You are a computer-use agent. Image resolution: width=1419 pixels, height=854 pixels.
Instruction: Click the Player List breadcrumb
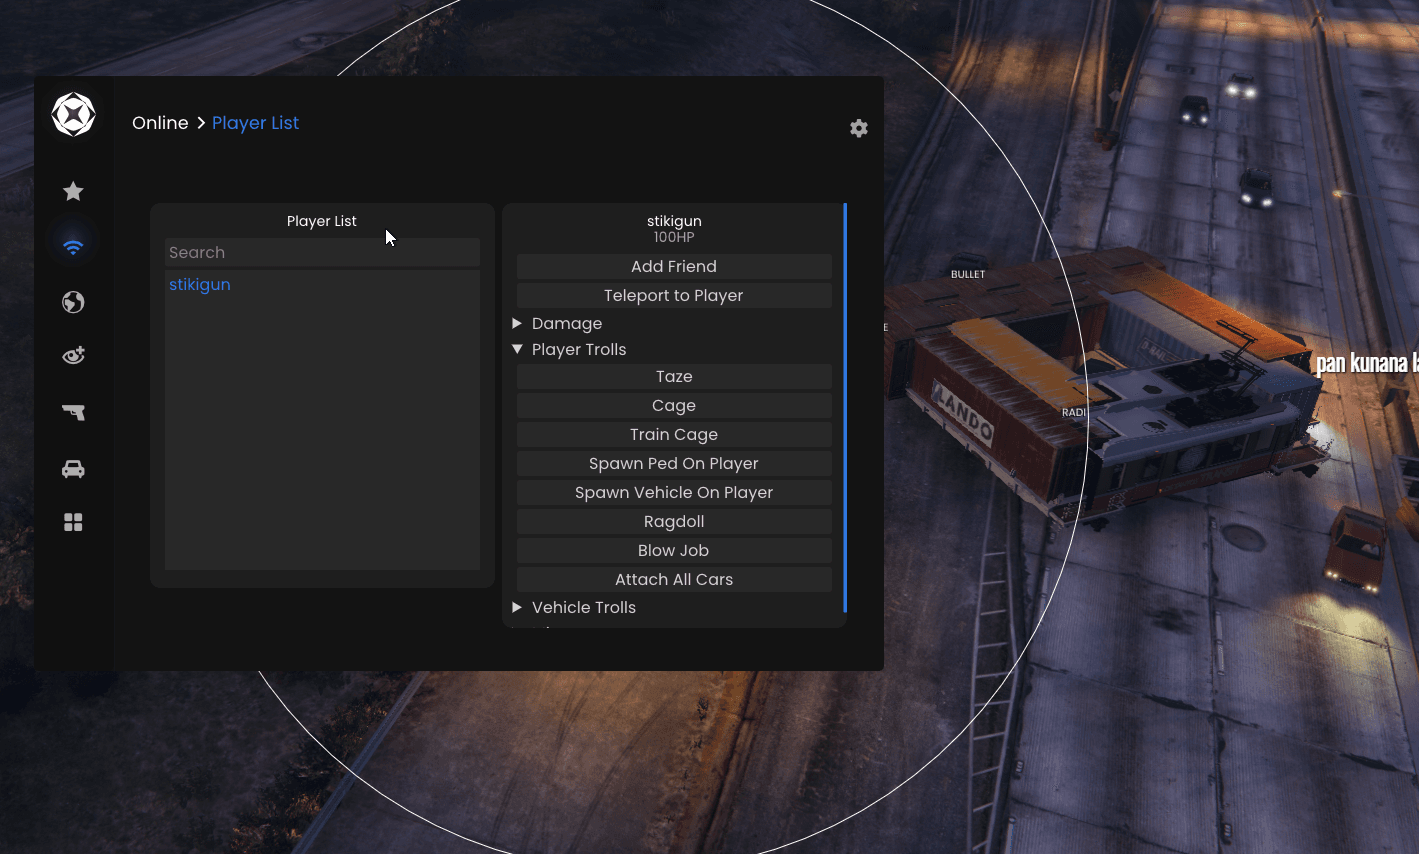coord(255,123)
